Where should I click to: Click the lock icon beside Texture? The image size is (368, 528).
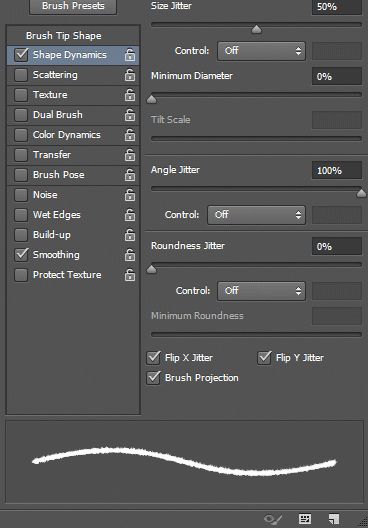coord(130,95)
